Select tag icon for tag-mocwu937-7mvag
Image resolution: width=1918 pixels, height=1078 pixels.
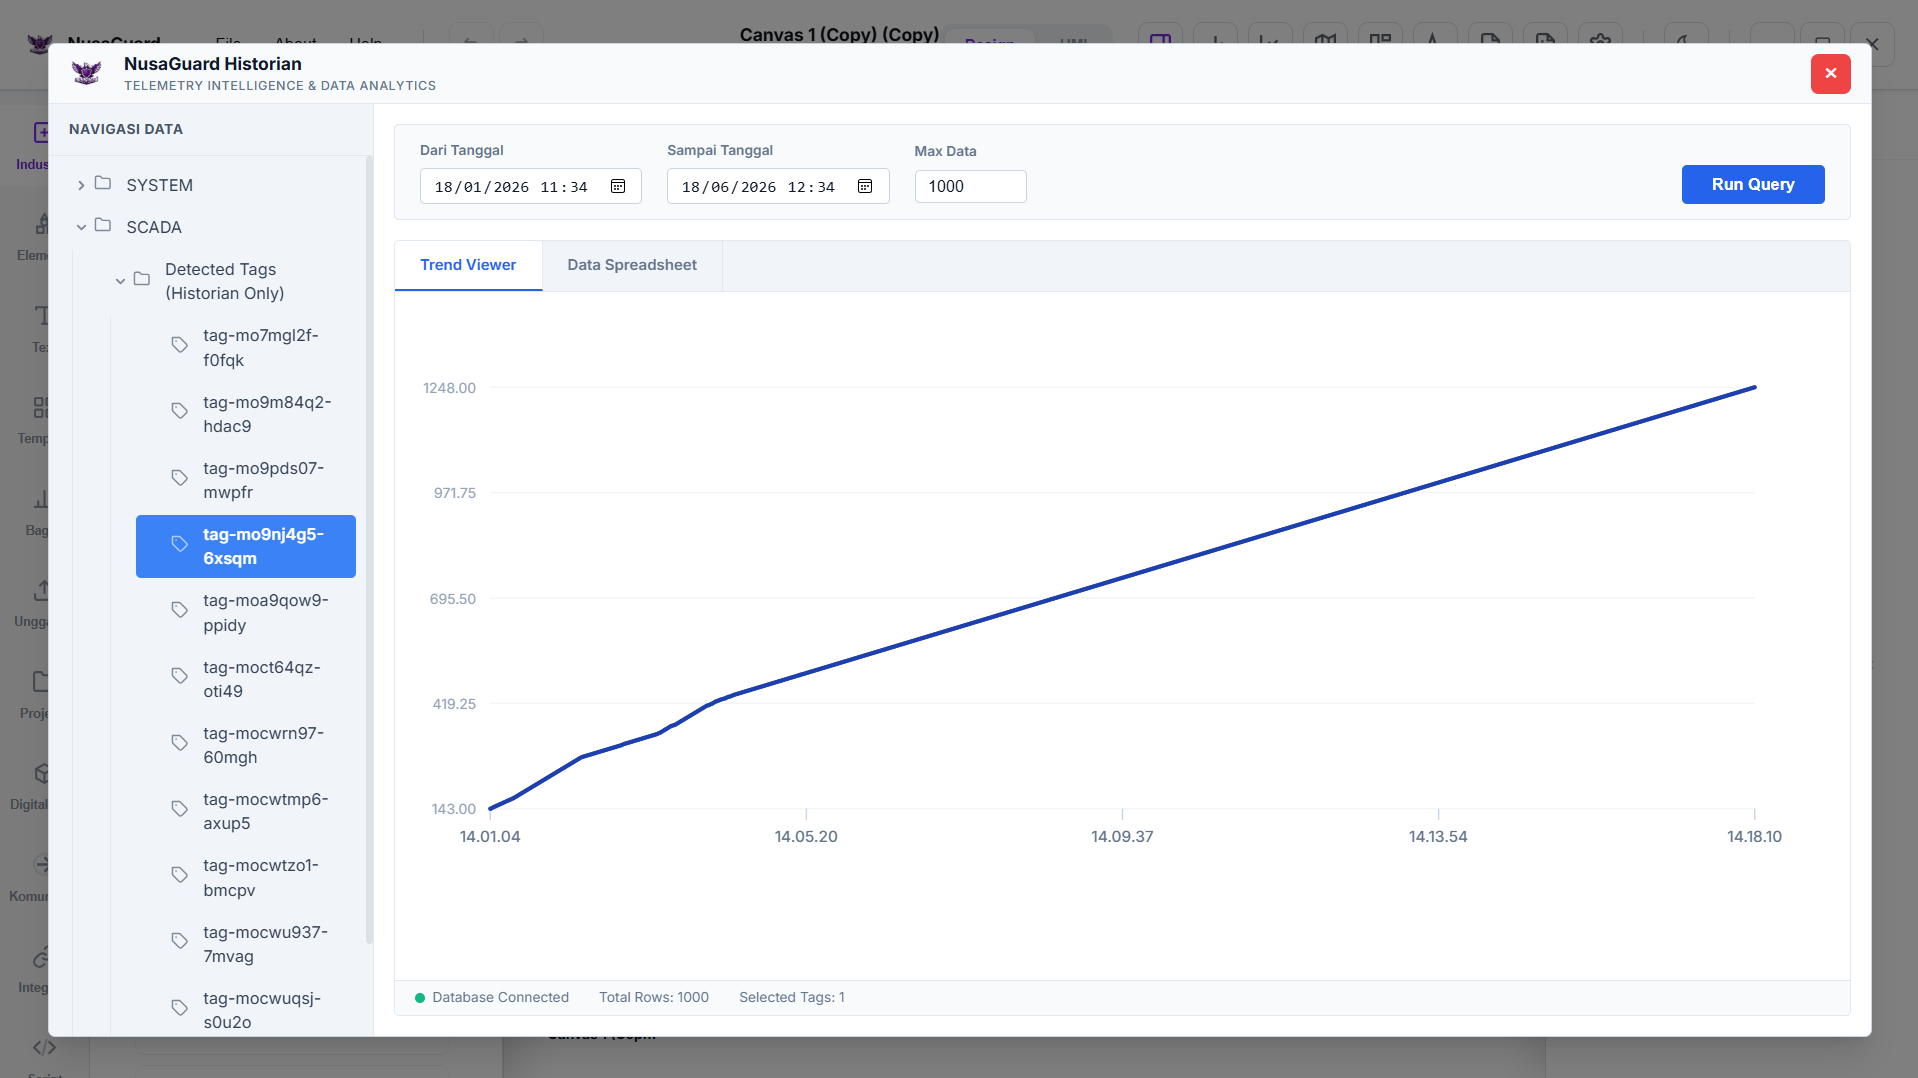[180, 941]
